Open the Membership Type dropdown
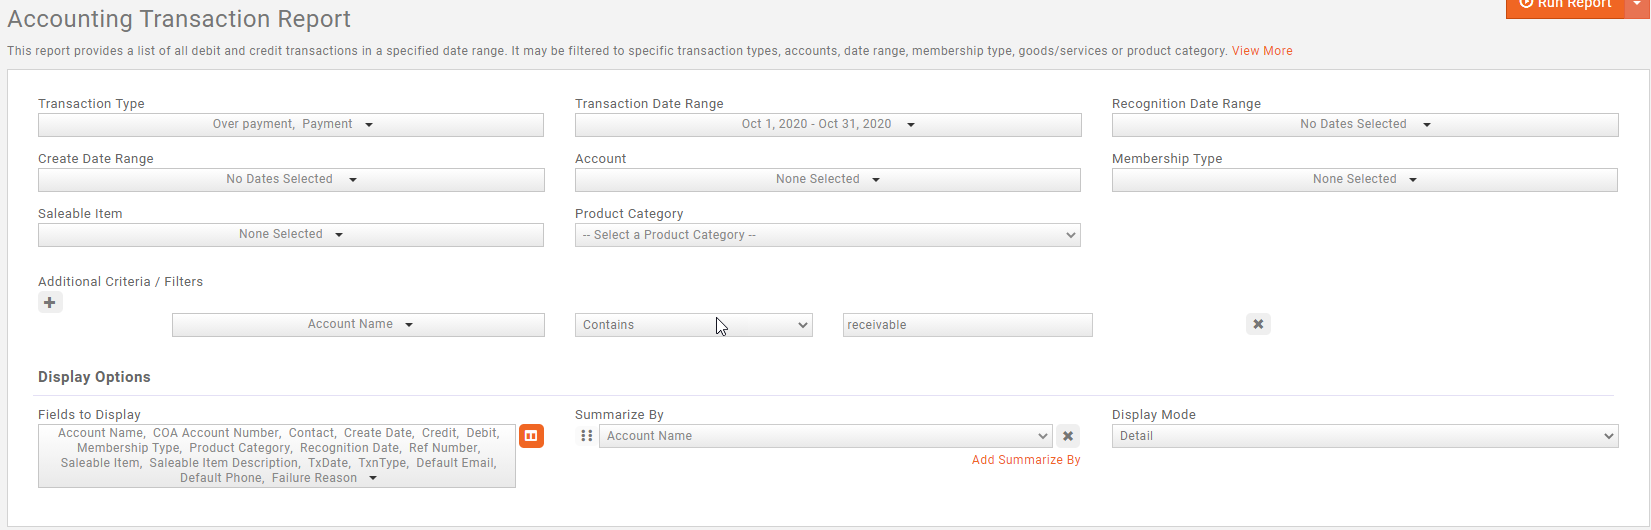The width and height of the screenshot is (1651, 530). [1365, 180]
